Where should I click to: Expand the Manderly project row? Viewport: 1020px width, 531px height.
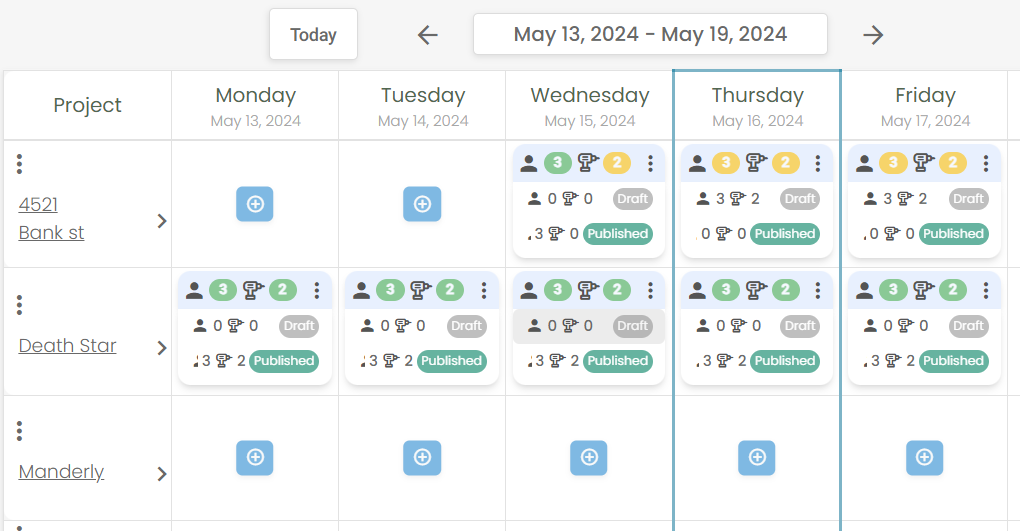[x=162, y=474]
